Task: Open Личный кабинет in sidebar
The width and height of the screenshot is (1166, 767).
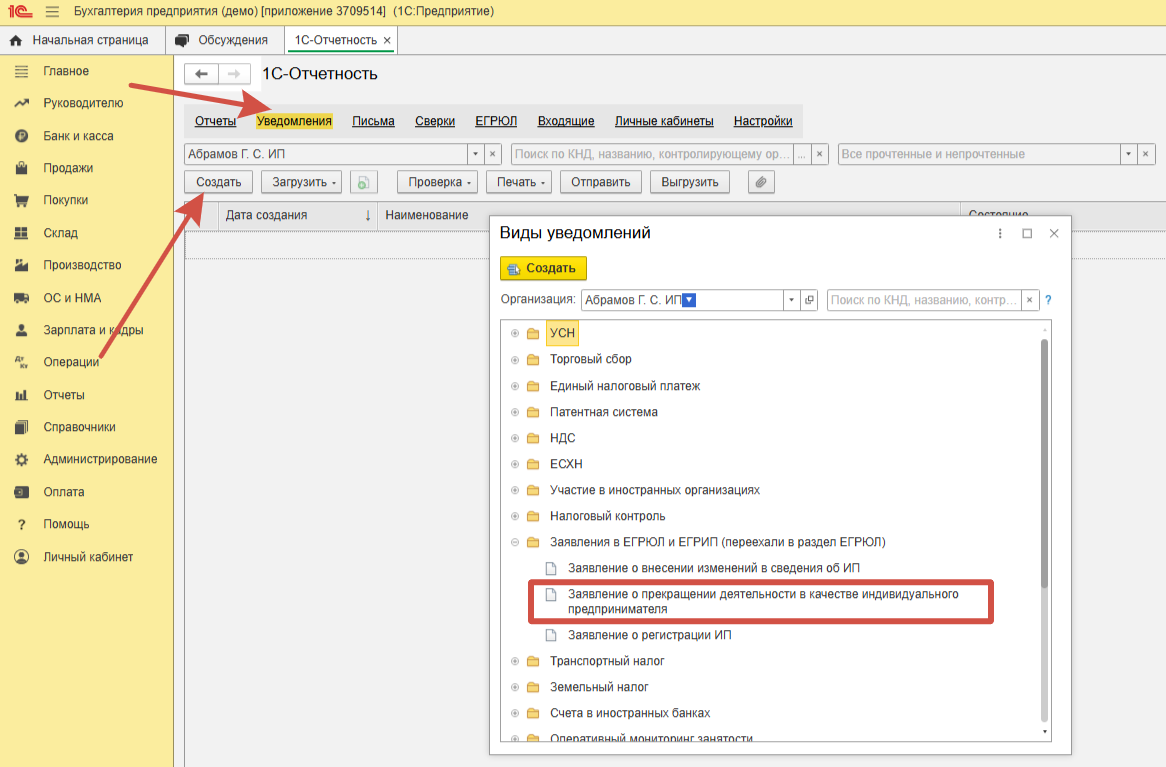Action: 88,556
